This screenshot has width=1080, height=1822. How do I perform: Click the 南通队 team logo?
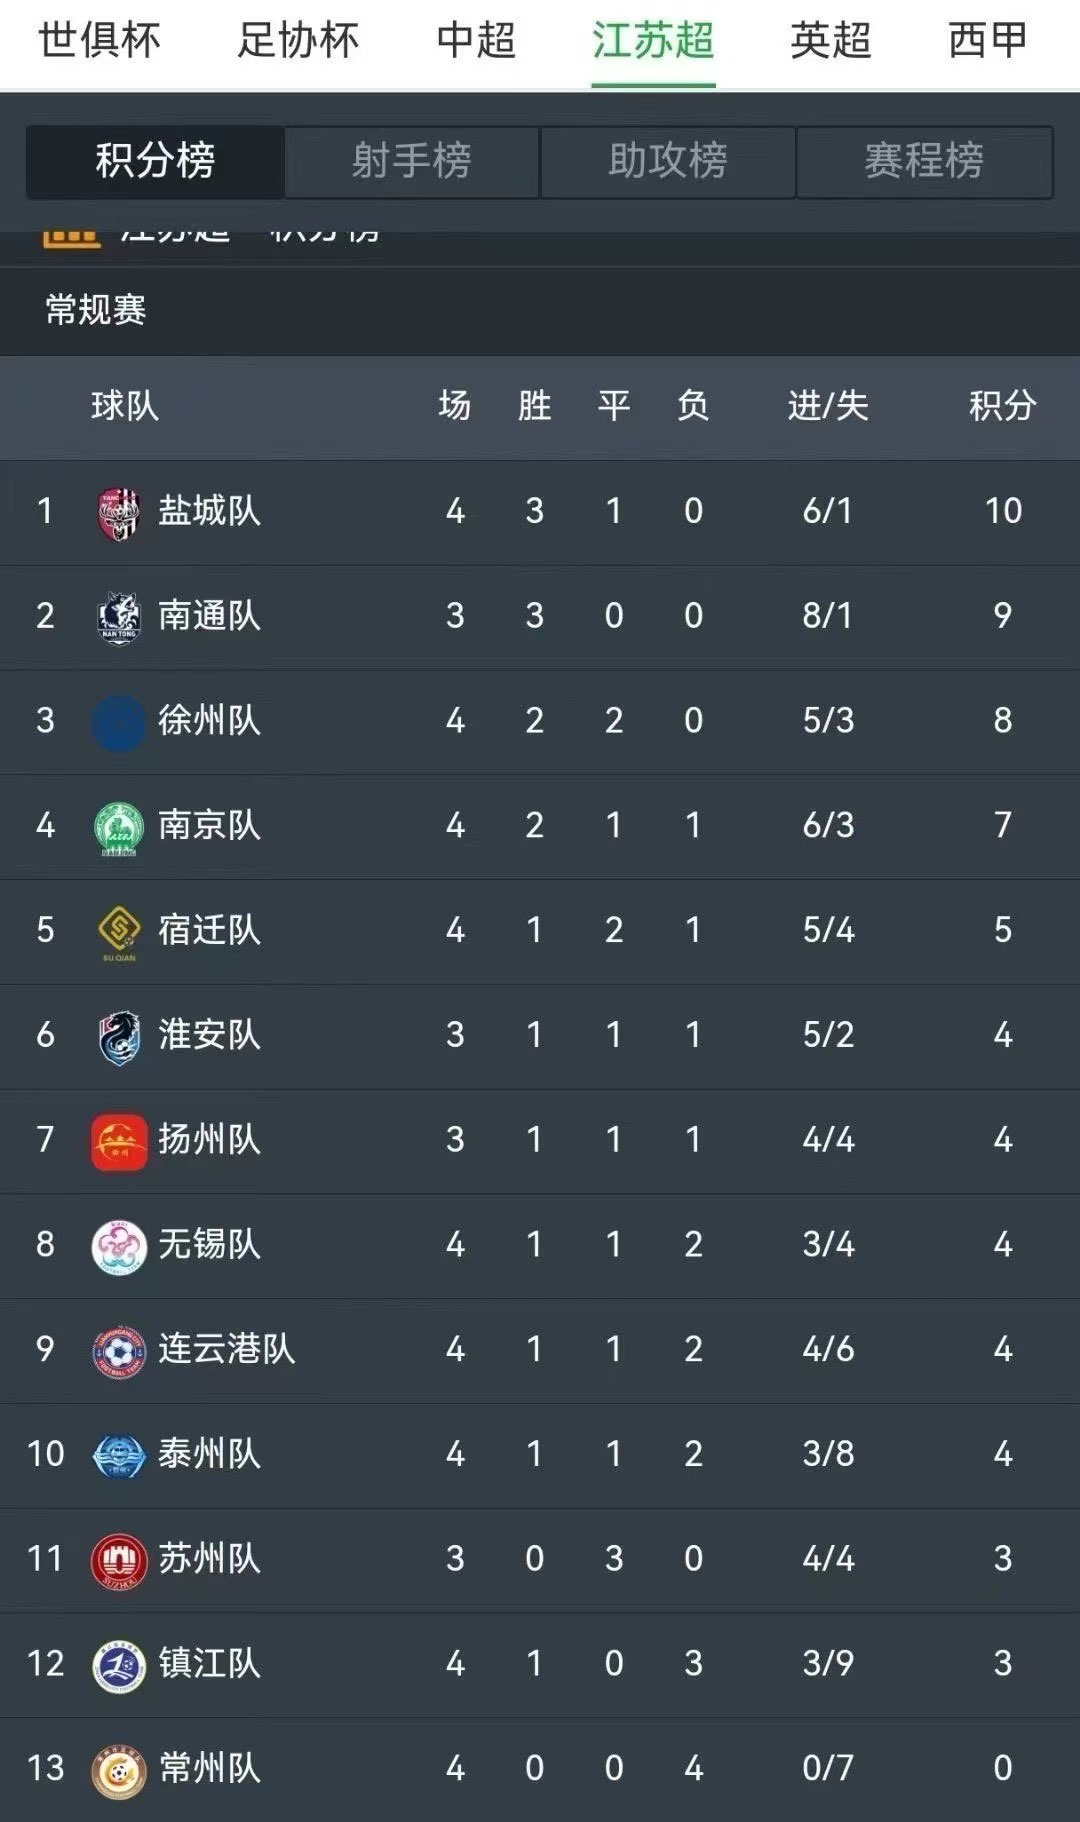(x=118, y=617)
